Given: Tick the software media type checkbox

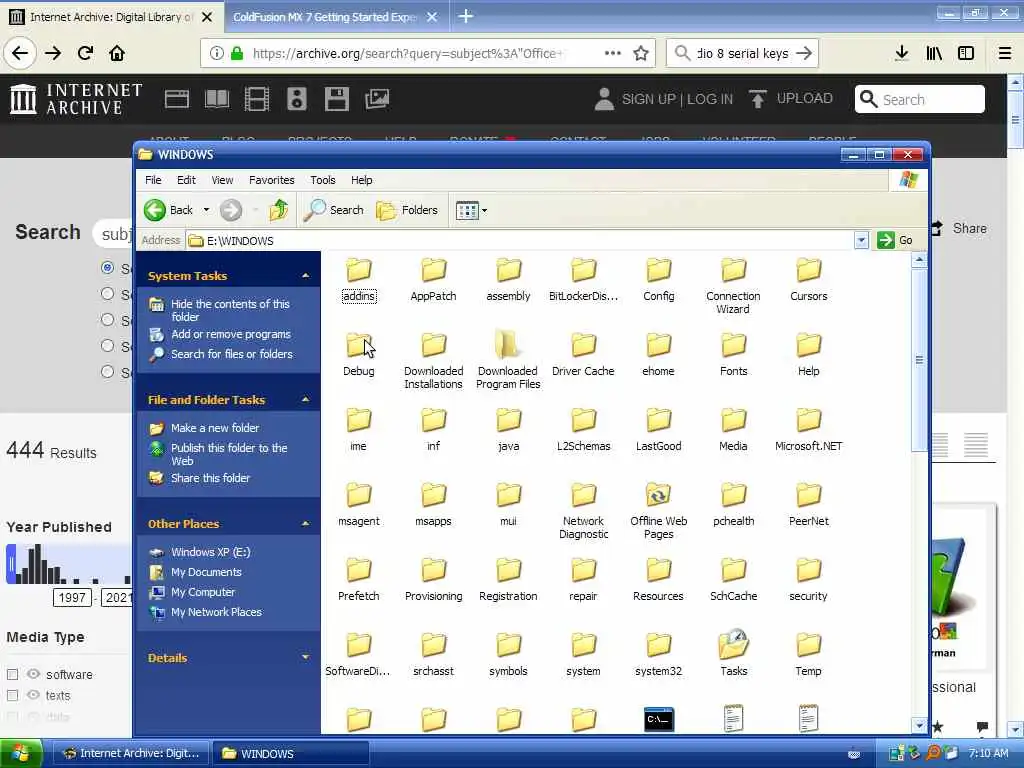Looking at the screenshot, I should pyautogui.click(x=12, y=674).
